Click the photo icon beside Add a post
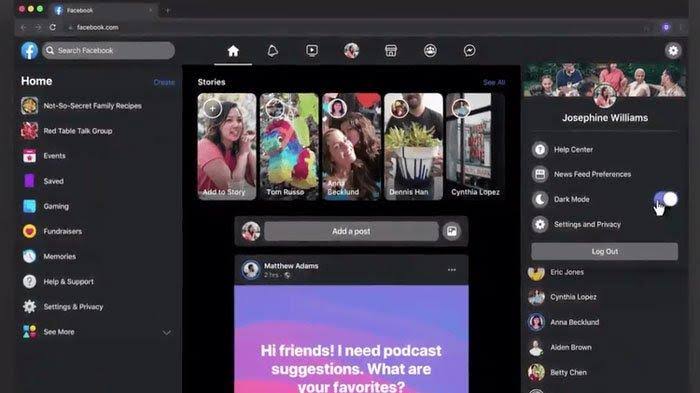 452,231
